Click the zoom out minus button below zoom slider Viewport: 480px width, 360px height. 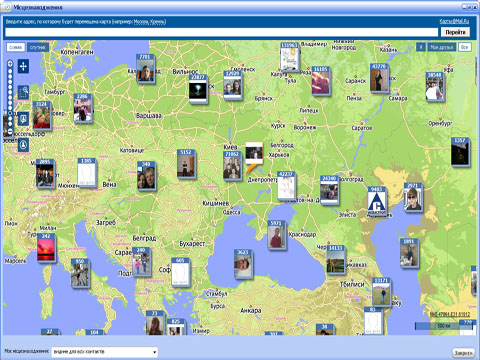(10, 132)
